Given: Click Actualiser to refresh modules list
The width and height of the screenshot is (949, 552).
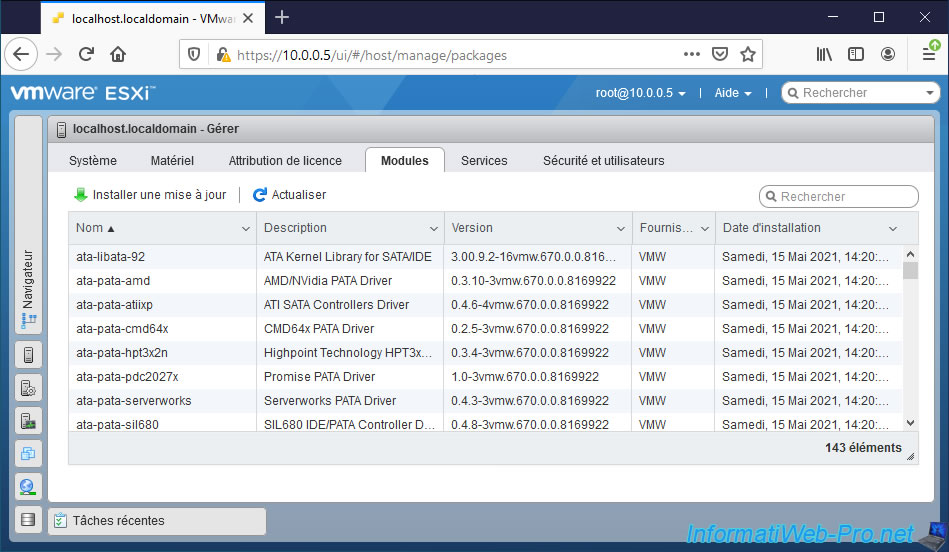Looking at the screenshot, I should (x=289, y=195).
